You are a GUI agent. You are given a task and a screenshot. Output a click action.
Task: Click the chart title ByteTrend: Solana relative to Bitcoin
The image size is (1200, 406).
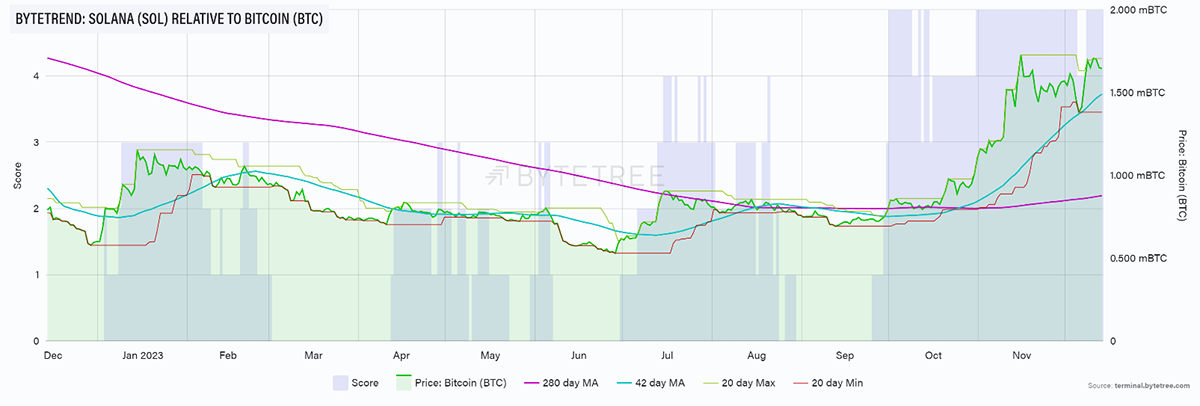tap(170, 19)
